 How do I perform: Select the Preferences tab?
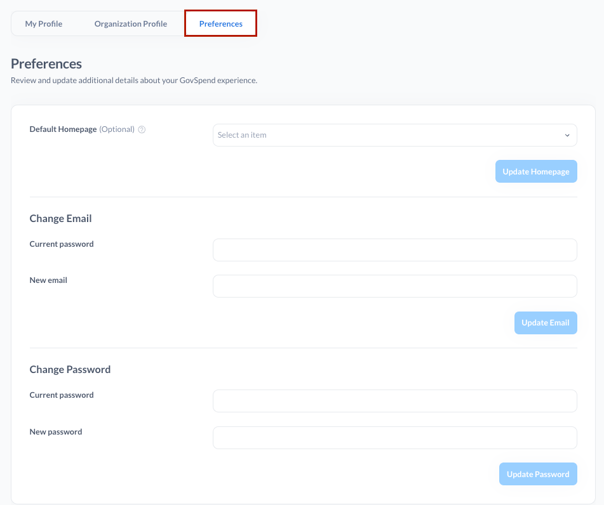[221, 24]
